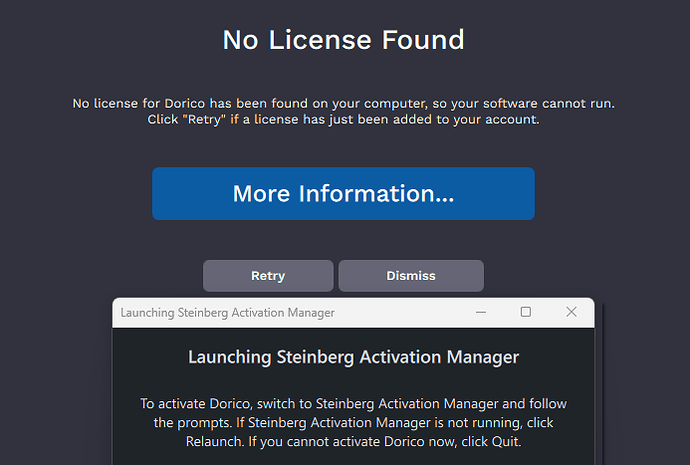Close the Launching Steinberg Activation Manager dialog
This screenshot has height=465, width=690.
coord(571,312)
